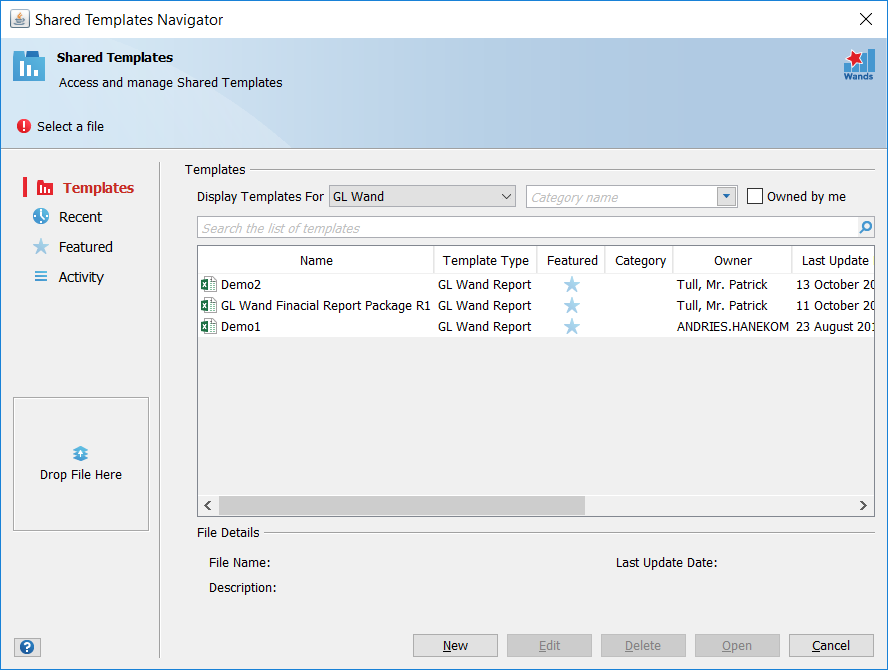Click into the Category name field
The width and height of the screenshot is (888, 670).
tap(622, 197)
